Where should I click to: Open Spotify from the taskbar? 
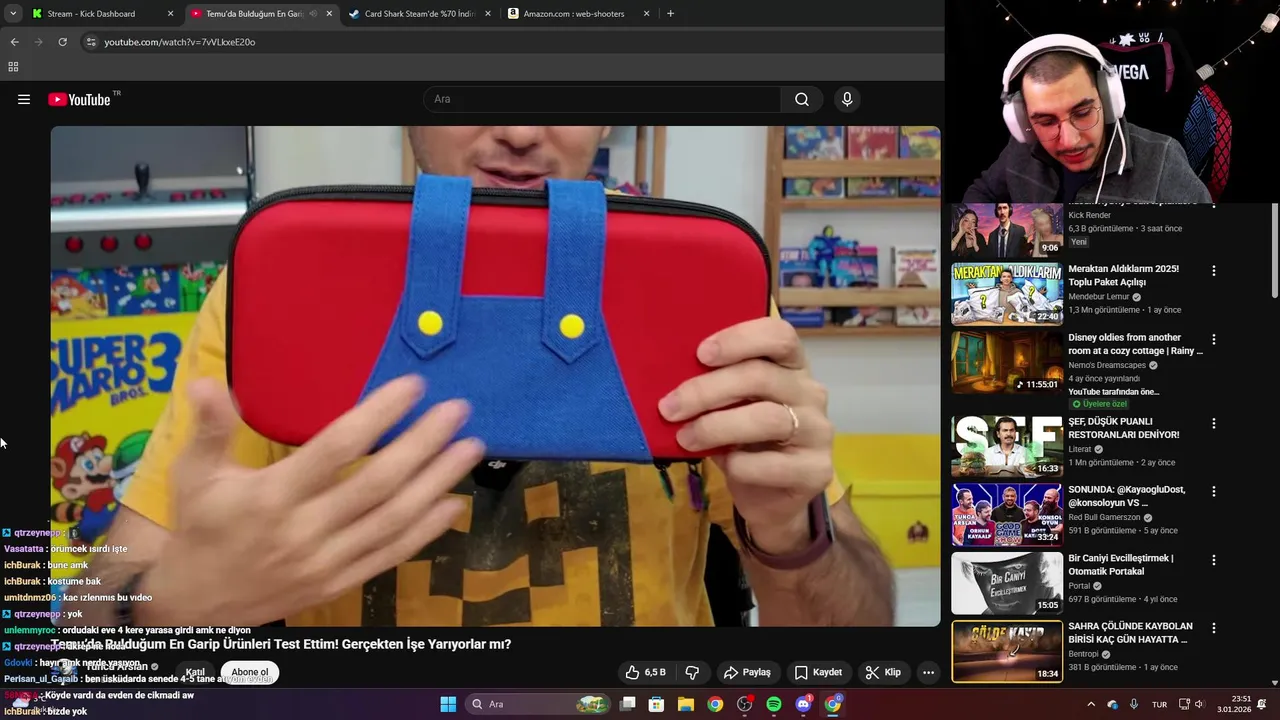tap(774, 704)
